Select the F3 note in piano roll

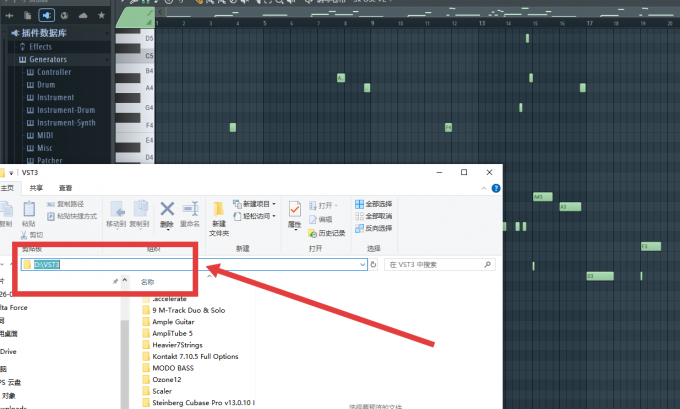(651, 246)
